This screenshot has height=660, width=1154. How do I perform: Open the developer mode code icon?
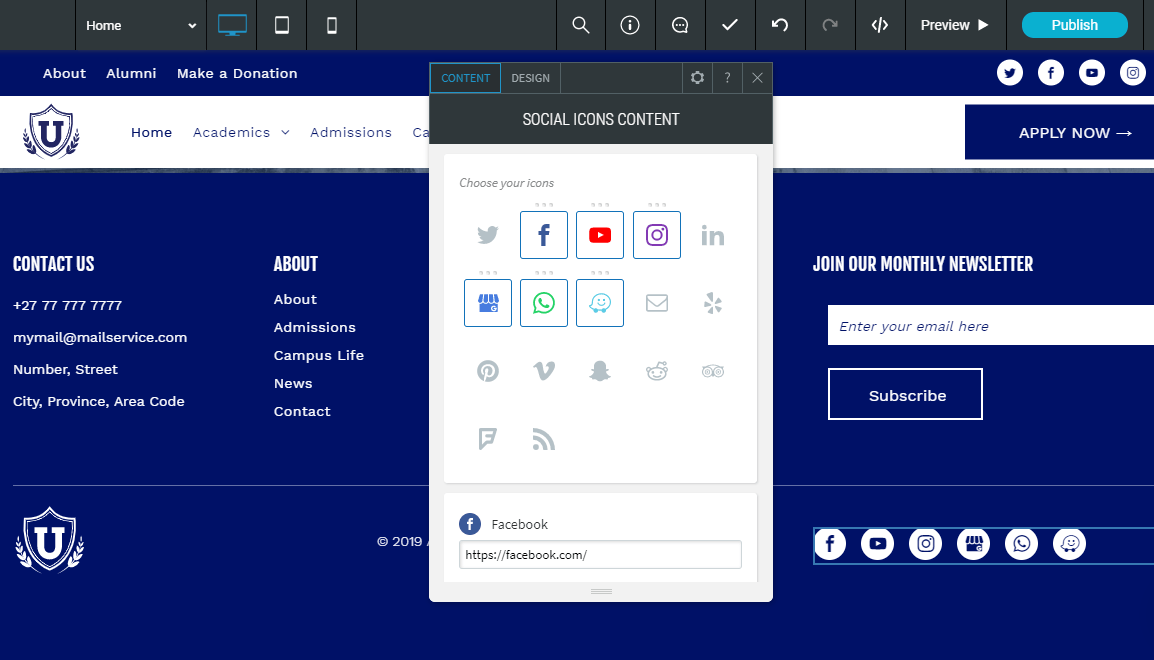[880, 25]
